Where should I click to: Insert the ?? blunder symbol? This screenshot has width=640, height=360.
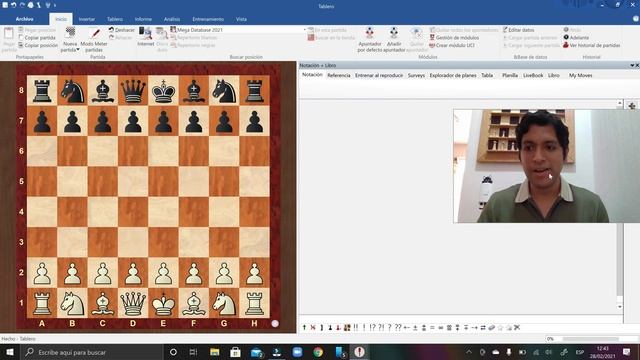pos(398,327)
